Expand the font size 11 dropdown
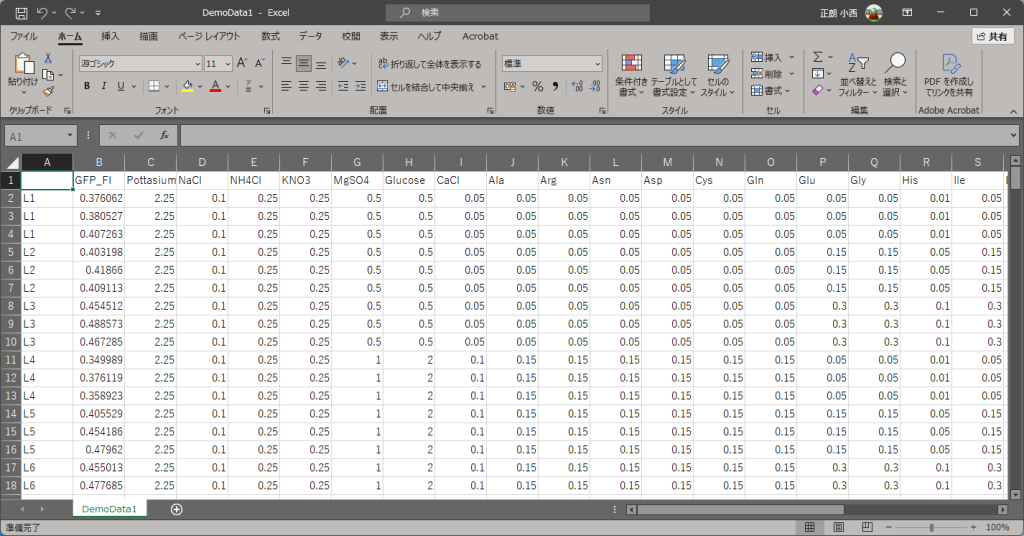This screenshot has width=1024, height=536. pyautogui.click(x=228, y=63)
